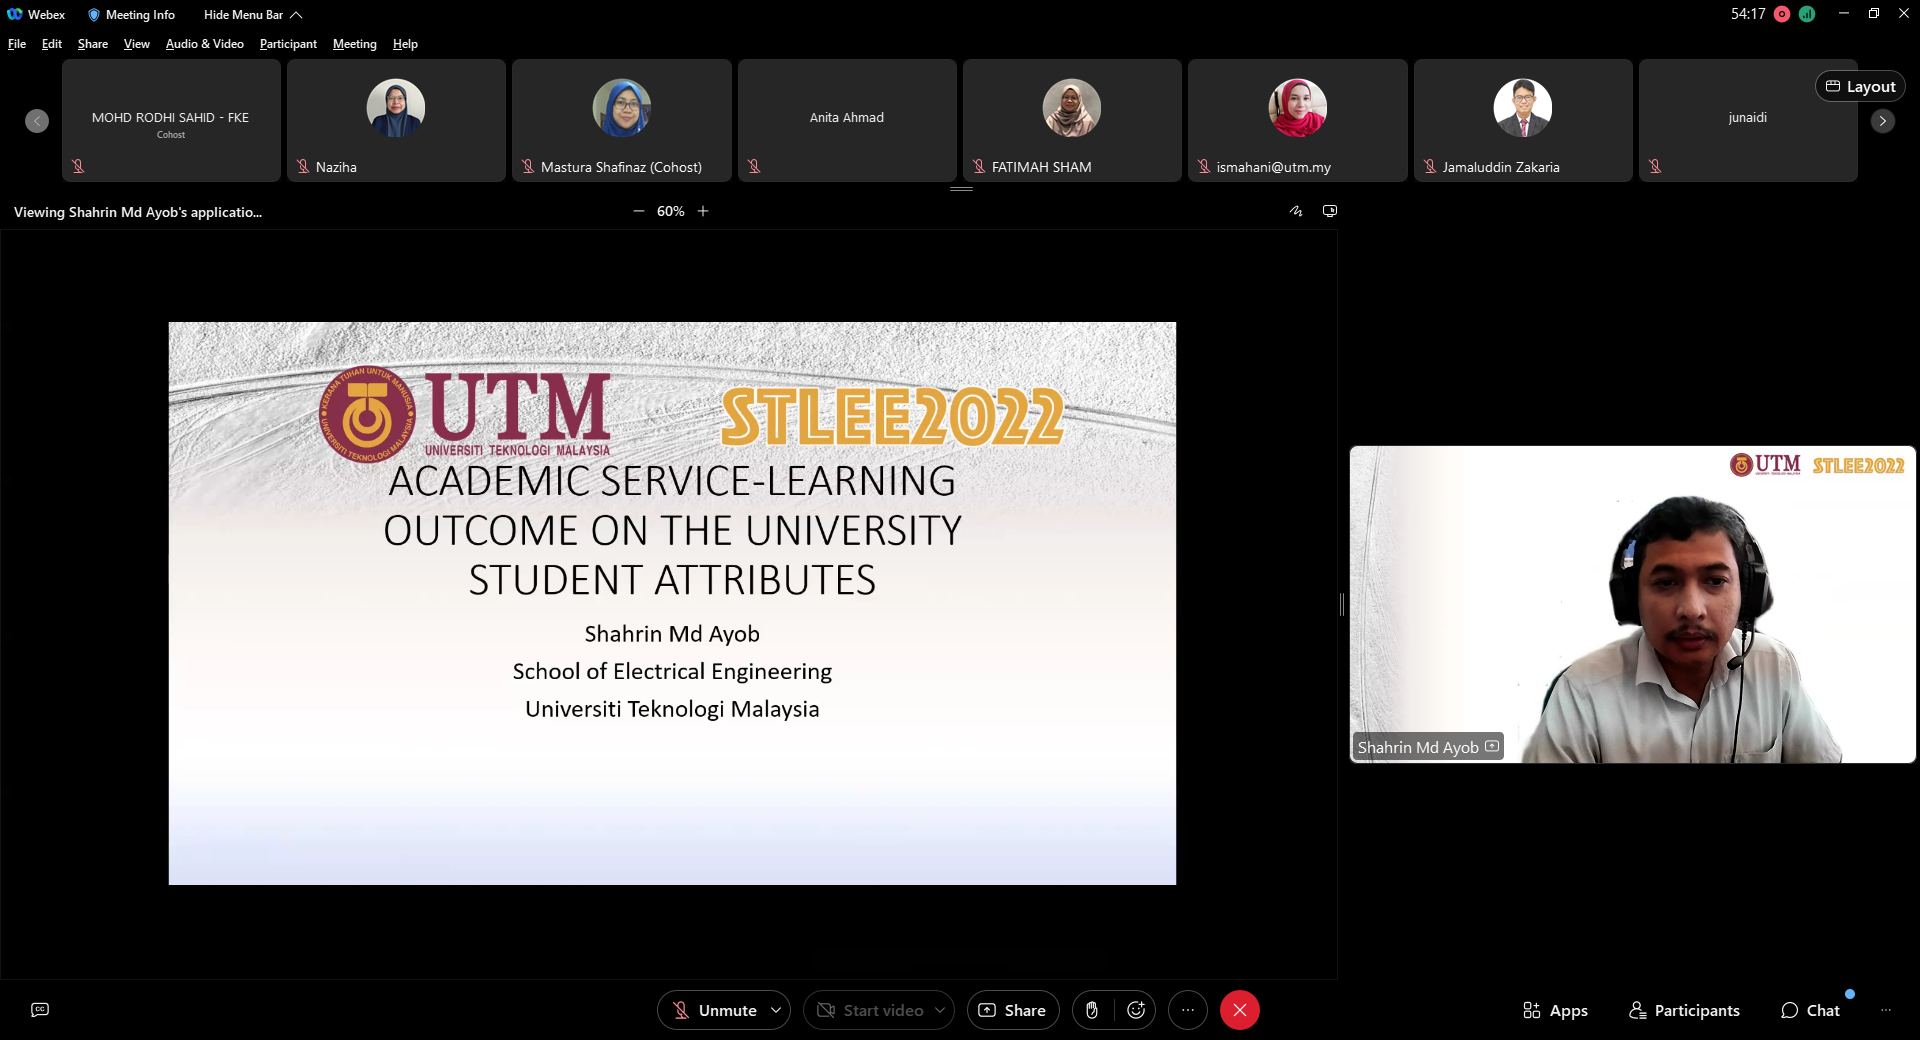Toggle closed captions icon at bottom left

pos(40,1010)
